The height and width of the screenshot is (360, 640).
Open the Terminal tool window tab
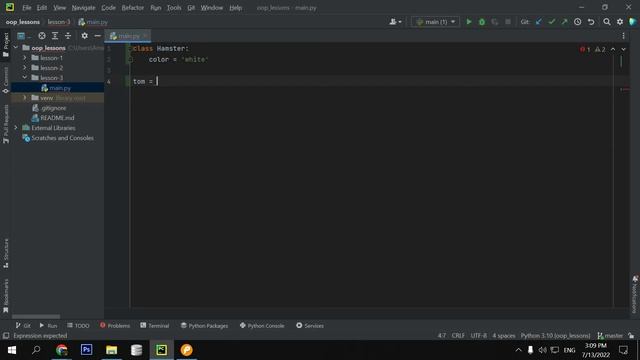click(x=154, y=325)
